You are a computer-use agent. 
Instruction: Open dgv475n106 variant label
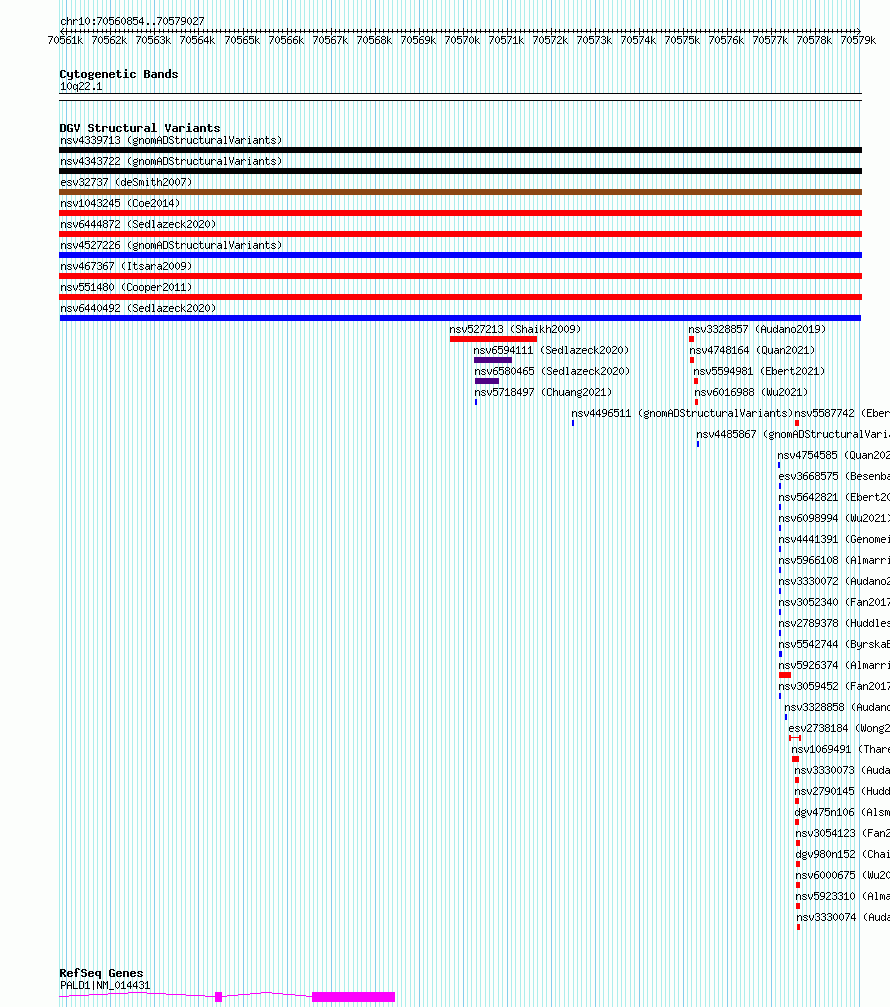(842, 812)
